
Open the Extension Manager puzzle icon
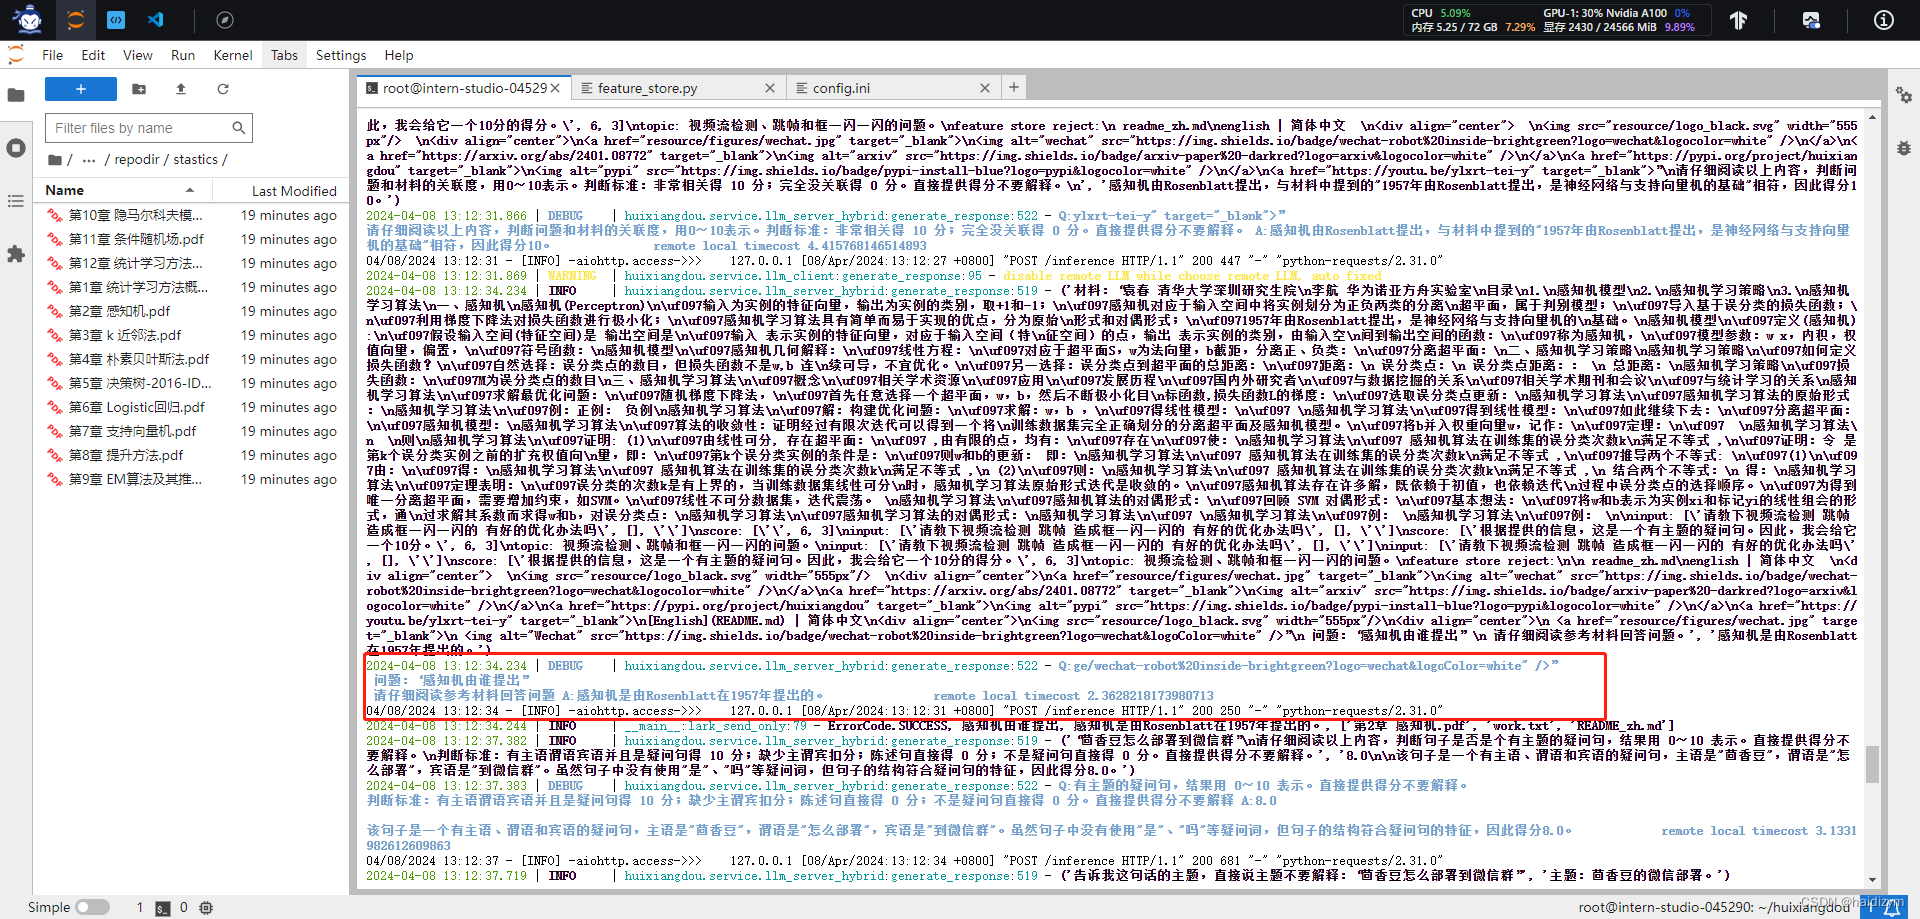pyautogui.click(x=16, y=254)
